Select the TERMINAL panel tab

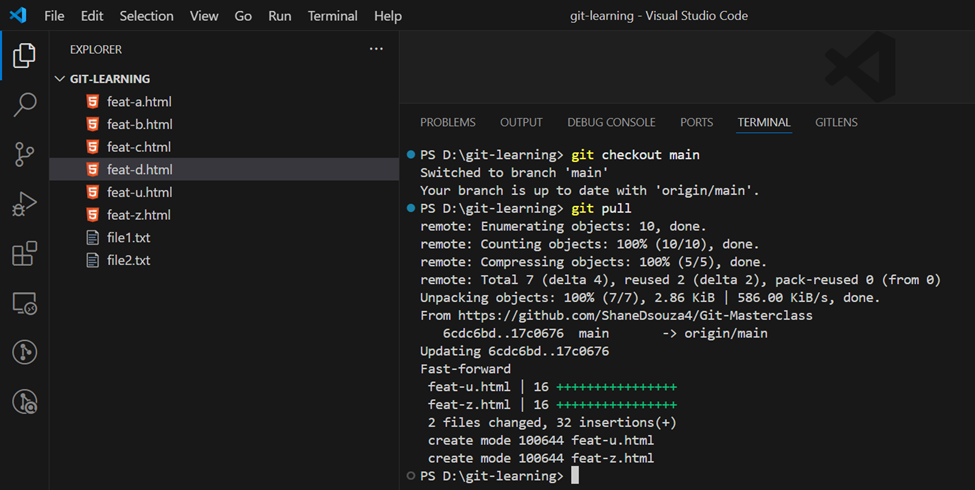pos(764,122)
